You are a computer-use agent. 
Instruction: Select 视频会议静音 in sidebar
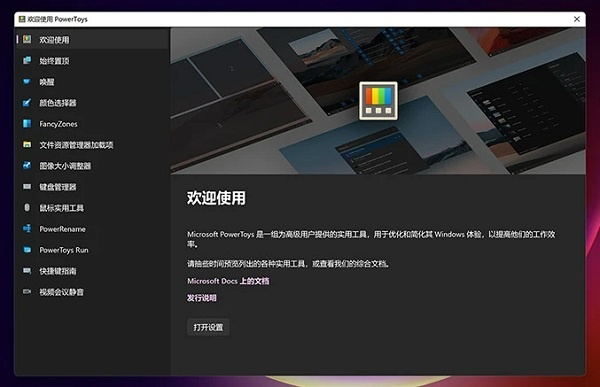point(92,292)
